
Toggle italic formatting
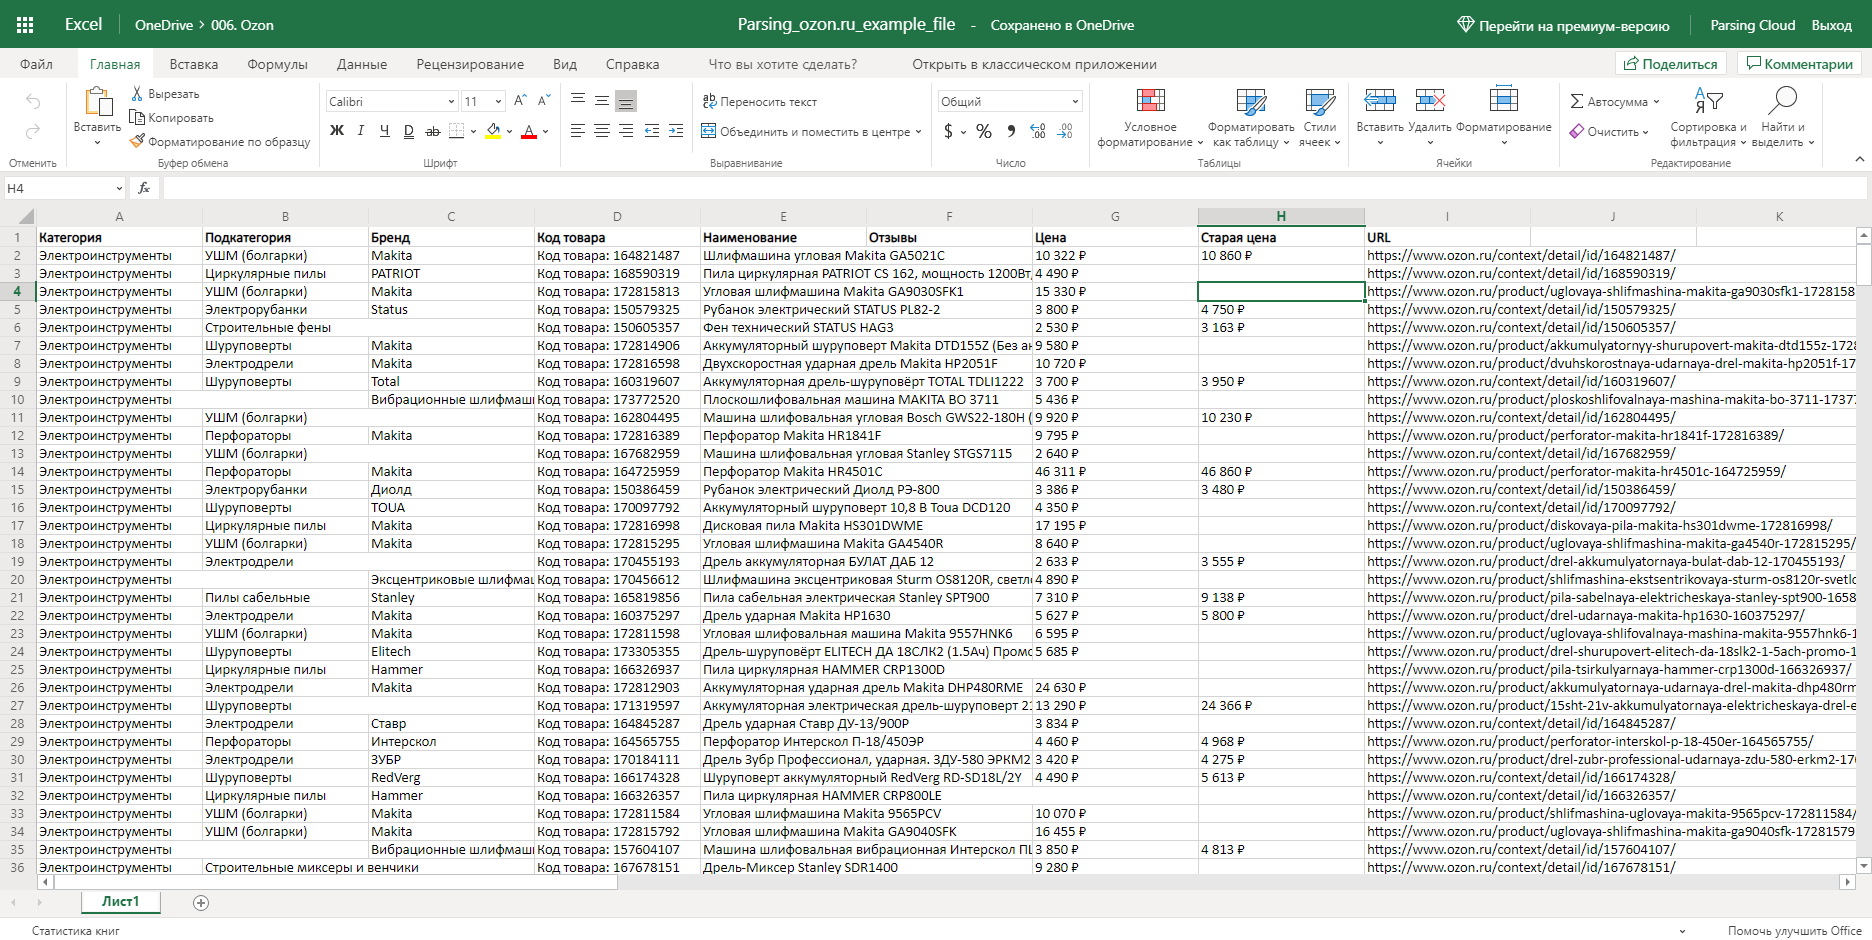(x=361, y=131)
